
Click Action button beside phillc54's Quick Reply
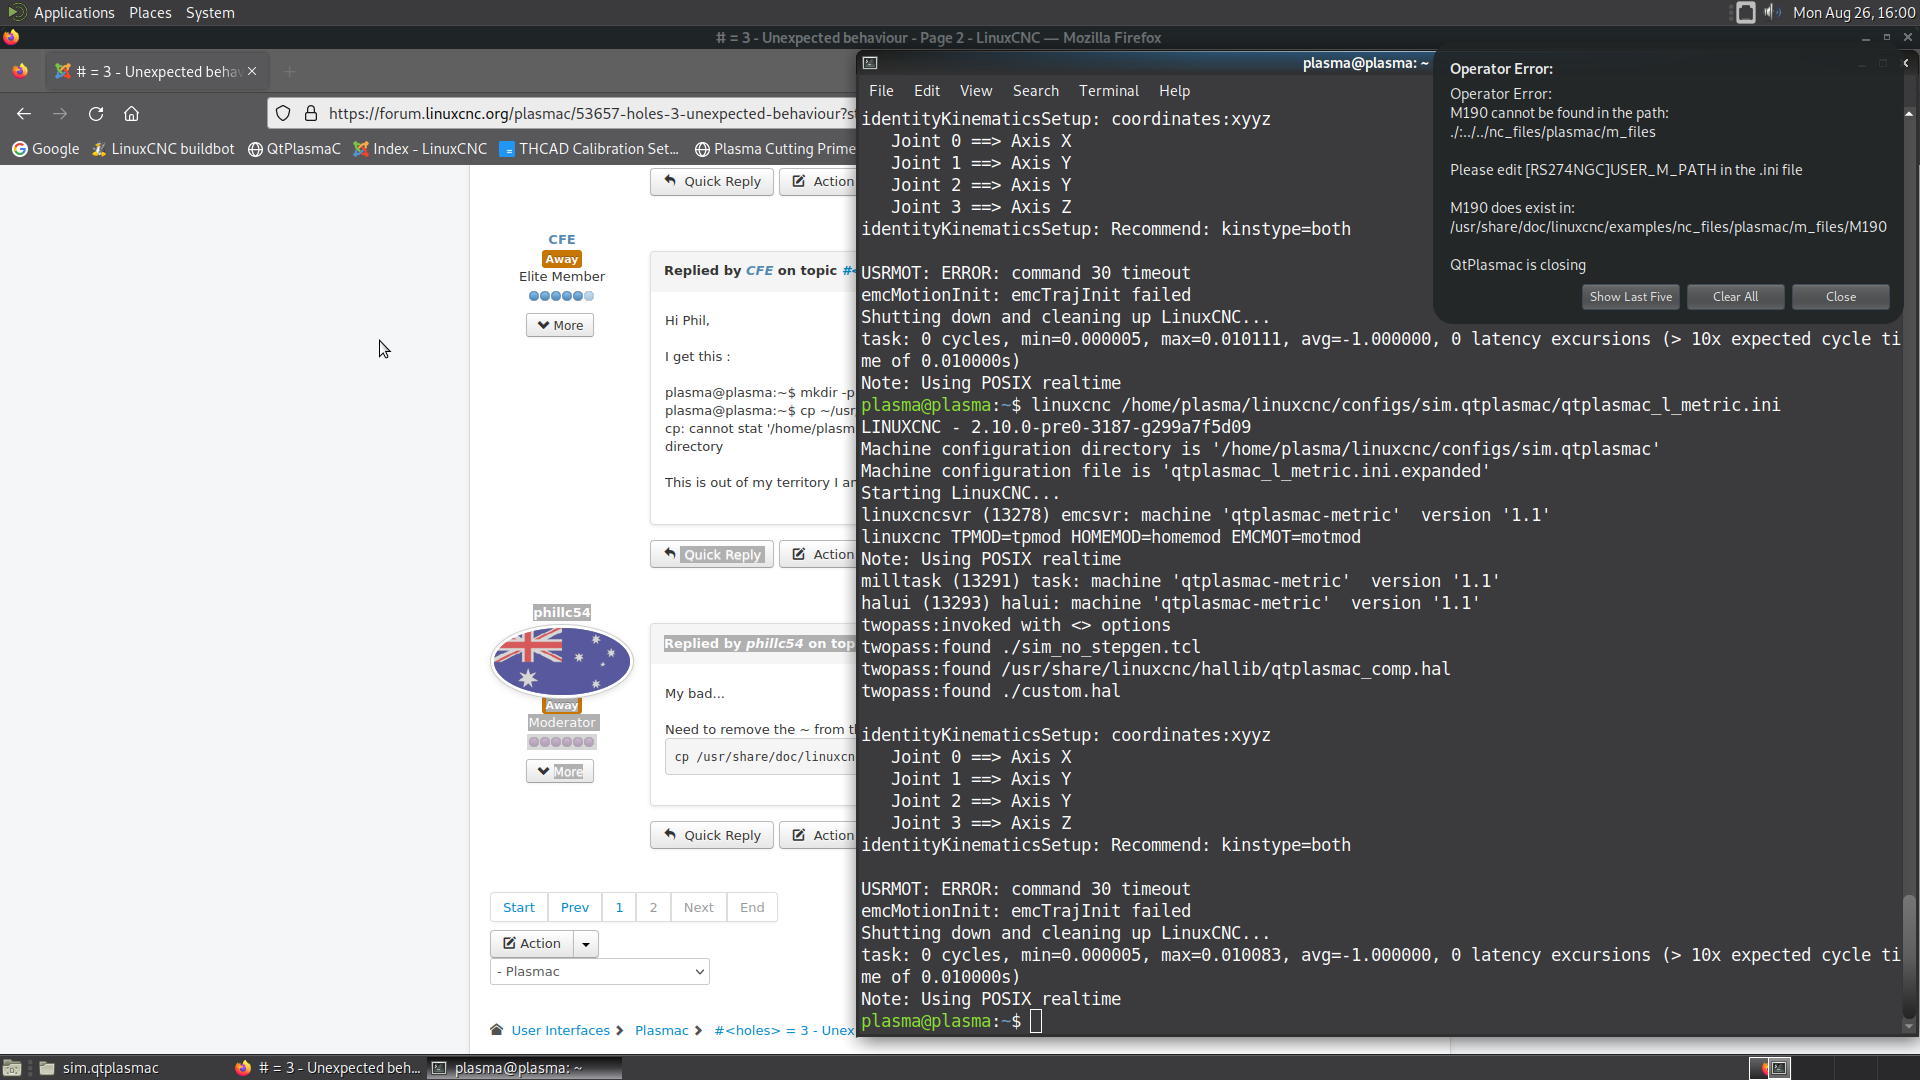818,835
